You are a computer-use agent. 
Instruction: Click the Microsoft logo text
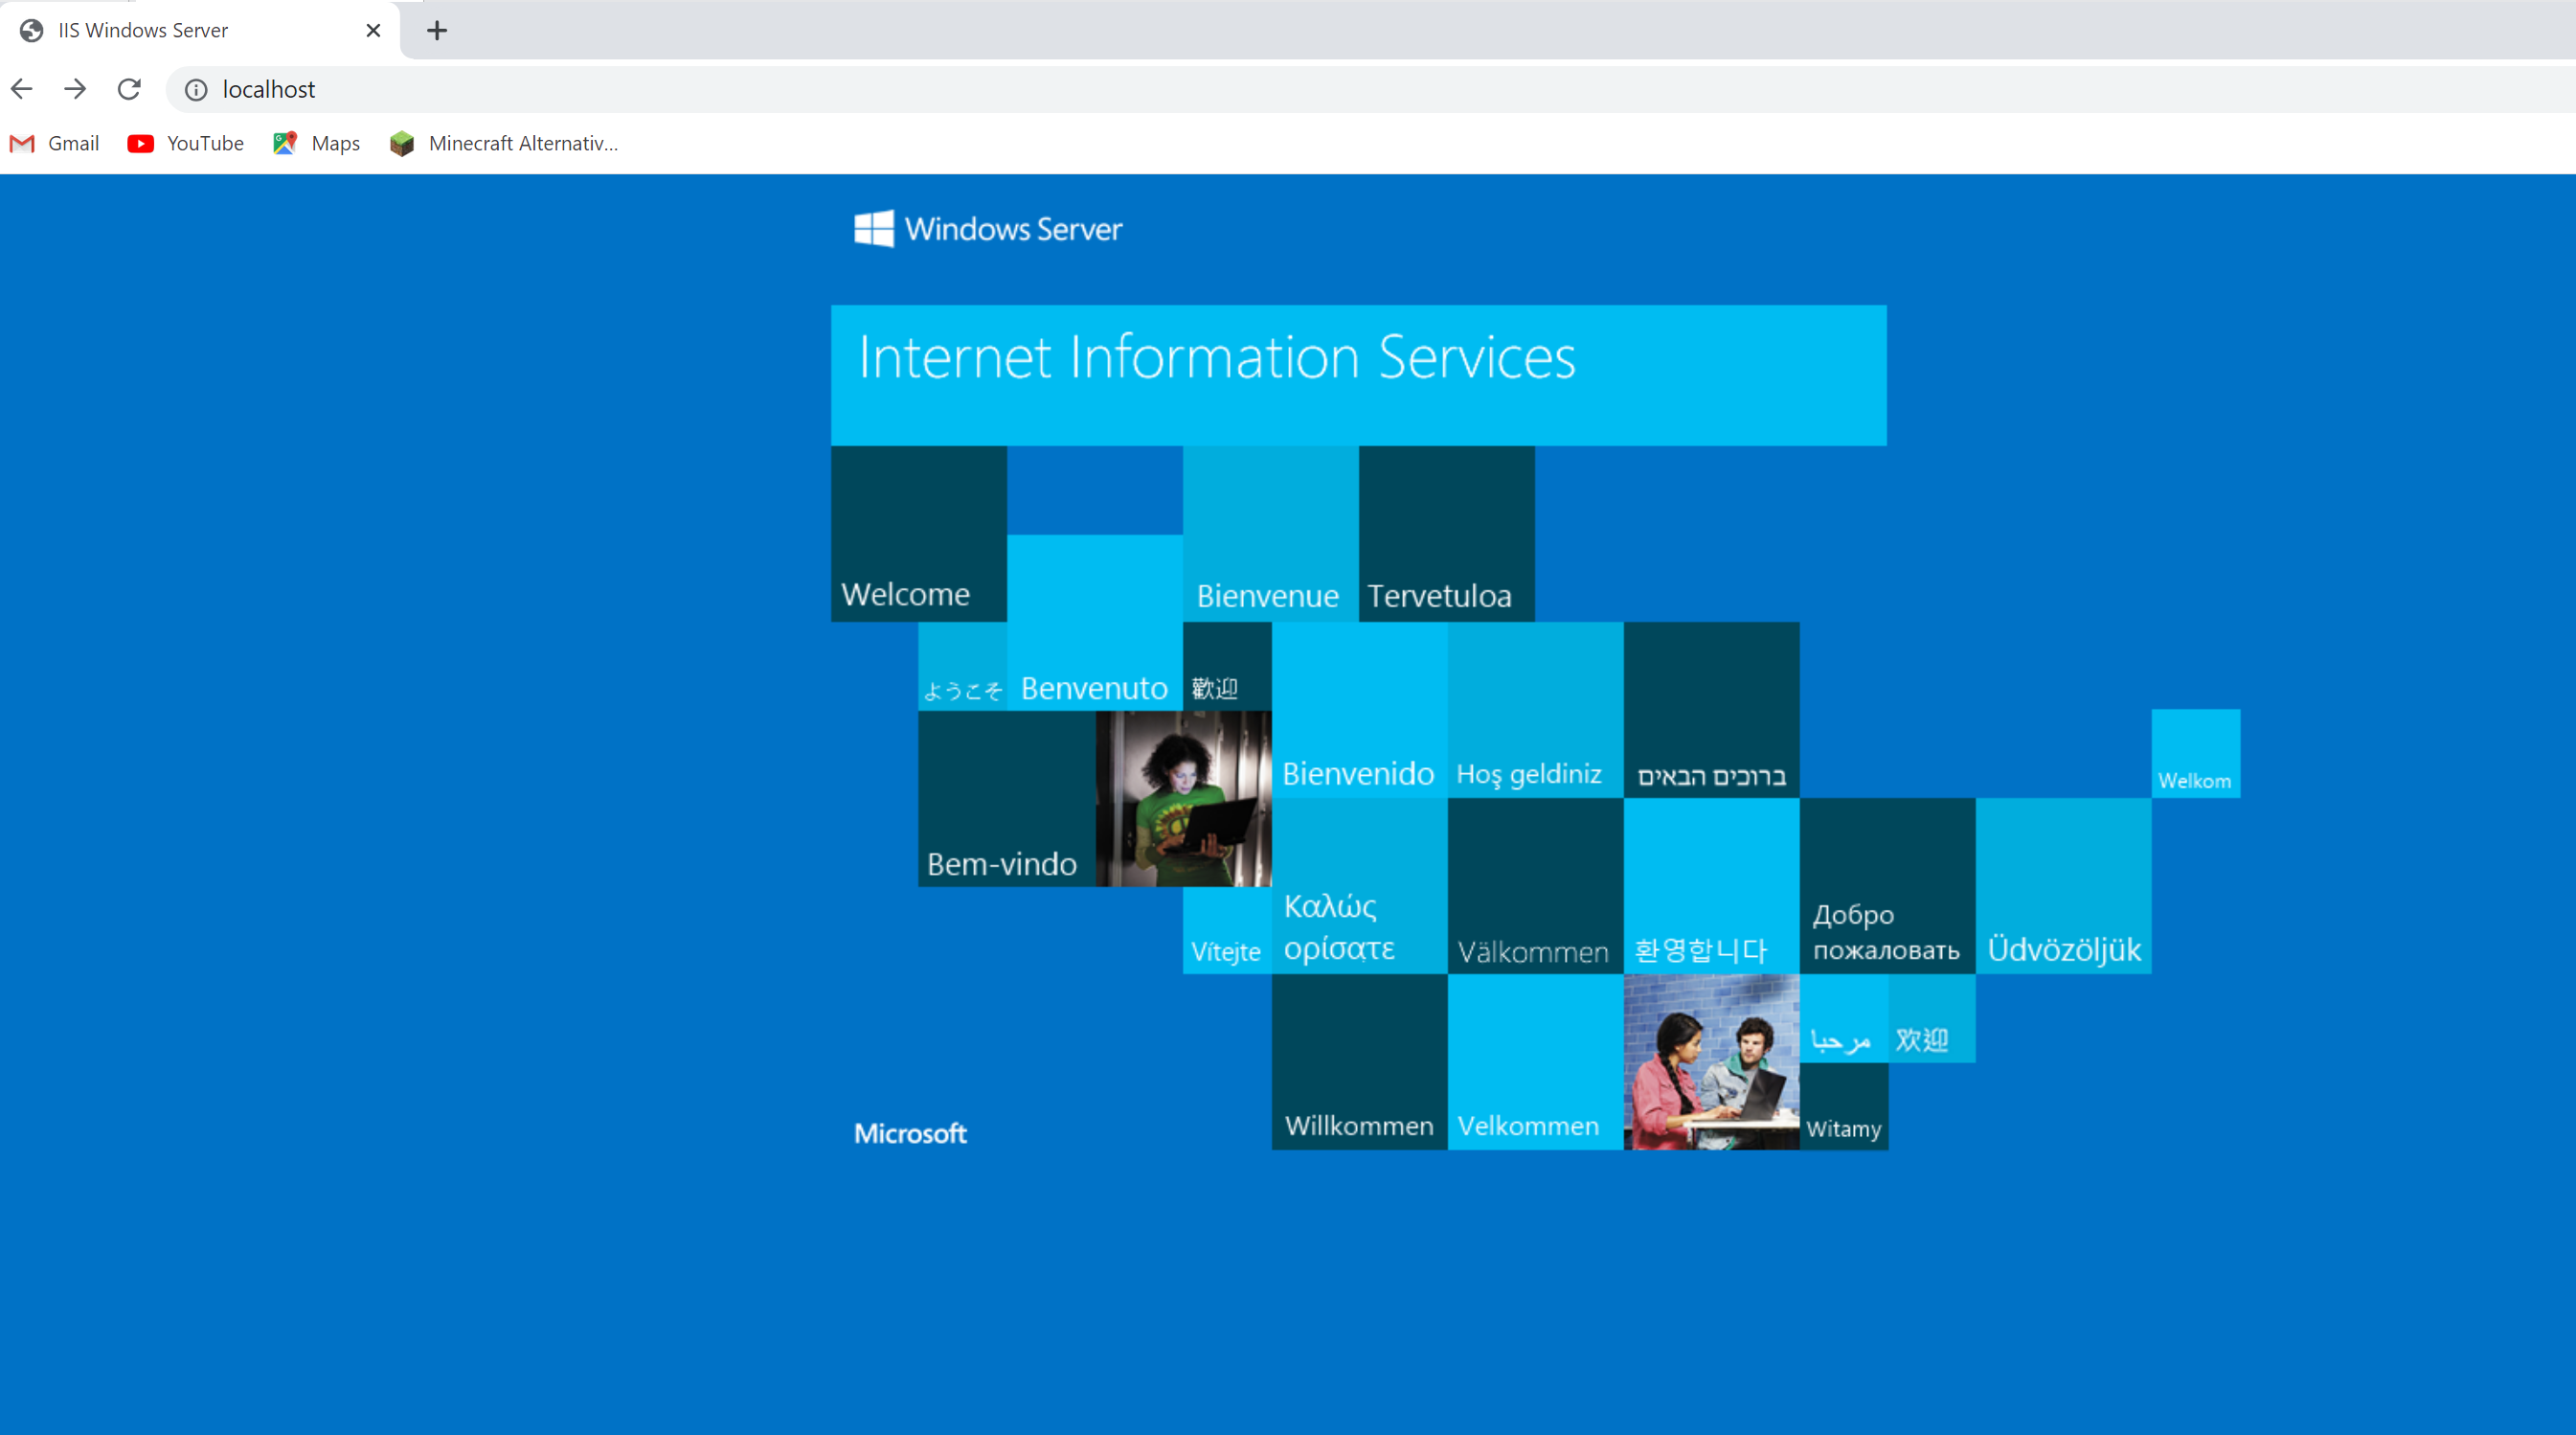click(x=910, y=1133)
